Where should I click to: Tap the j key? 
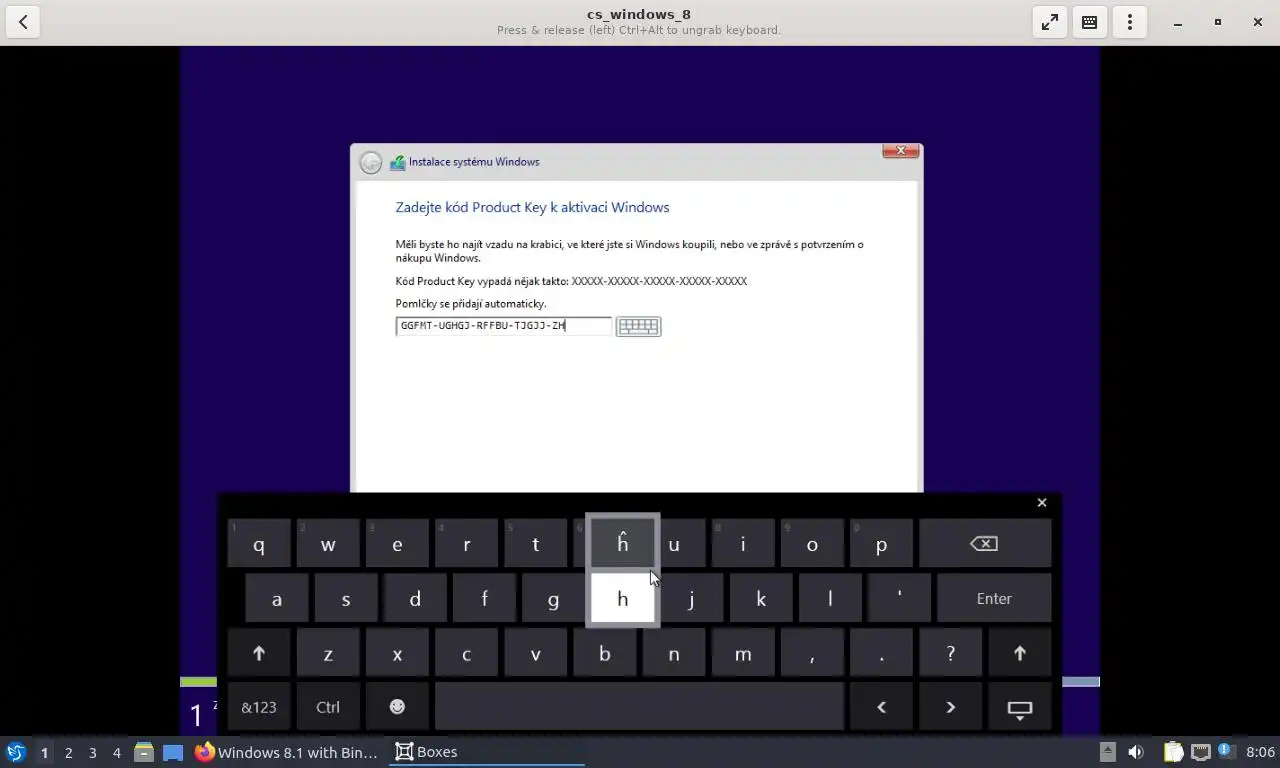(x=692, y=599)
